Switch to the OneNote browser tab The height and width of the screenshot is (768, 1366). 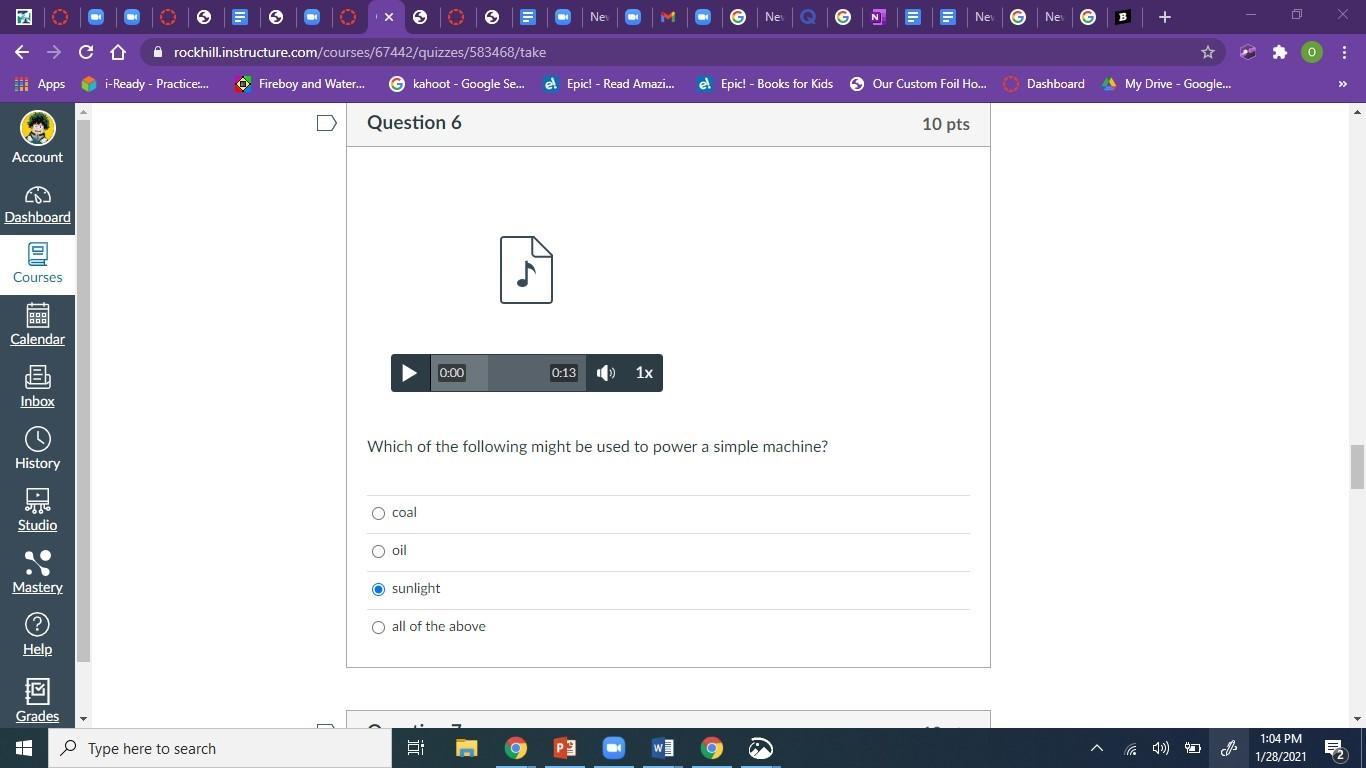pos(877,17)
